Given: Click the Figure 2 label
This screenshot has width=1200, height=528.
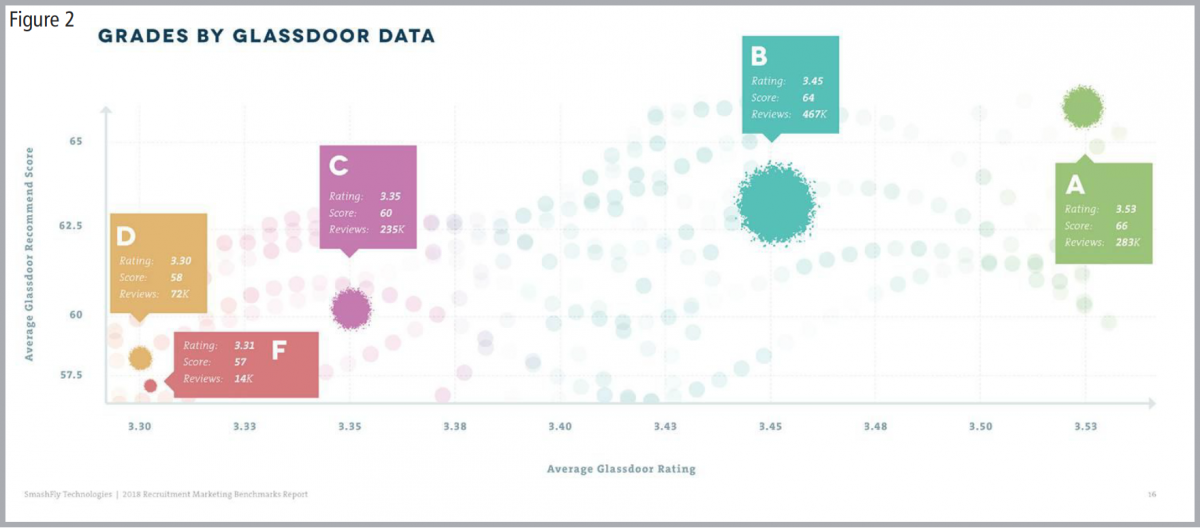Looking at the screenshot, I should [42, 20].
